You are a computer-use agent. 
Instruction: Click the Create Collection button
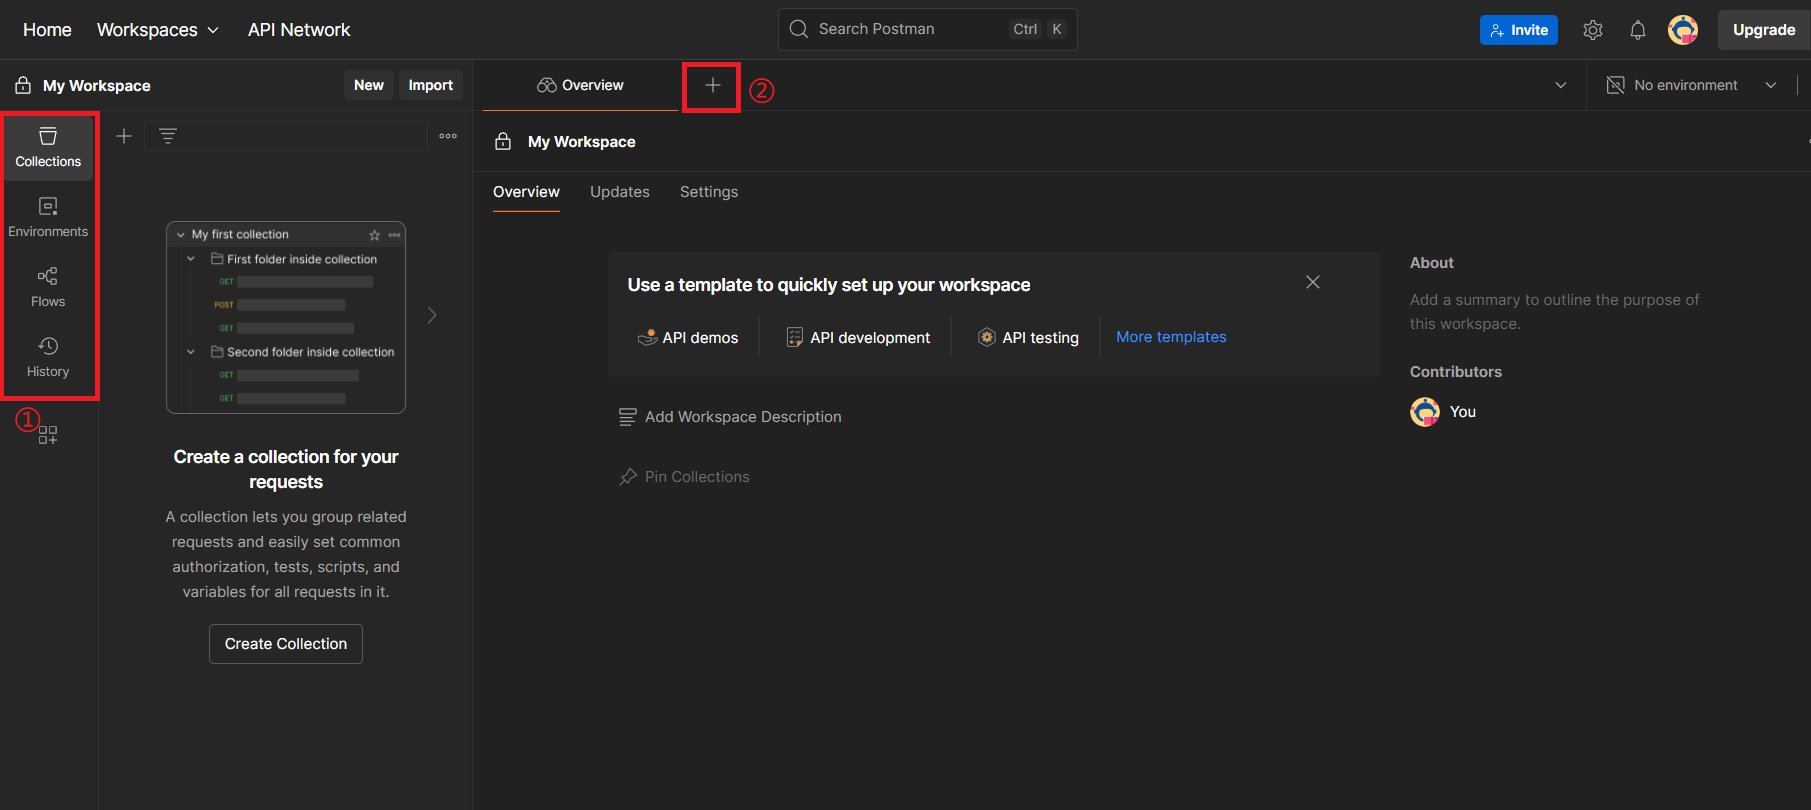tap(286, 644)
